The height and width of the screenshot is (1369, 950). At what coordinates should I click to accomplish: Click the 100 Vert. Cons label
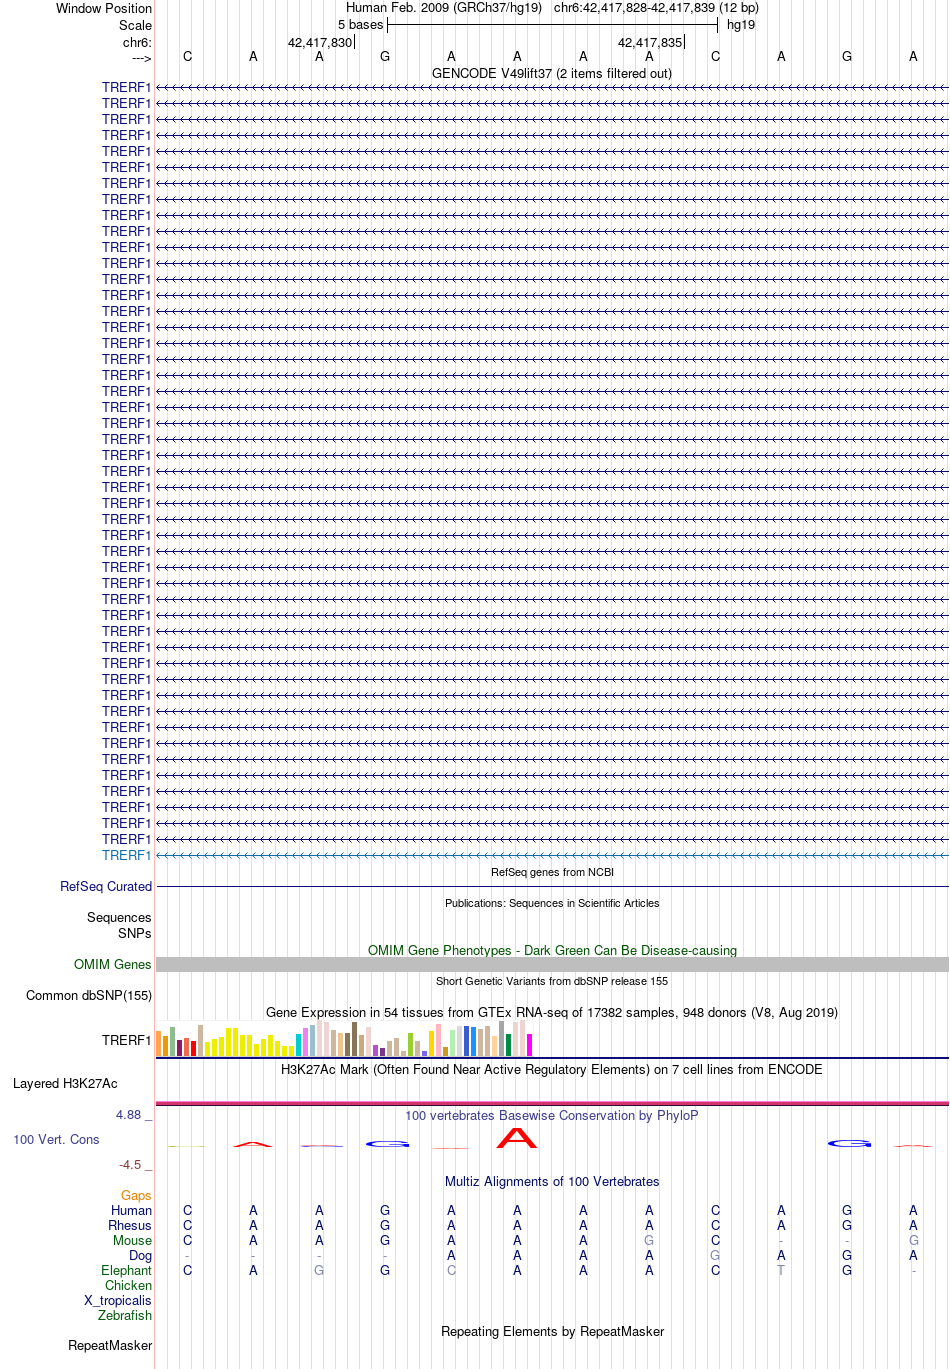pyautogui.click(x=56, y=1139)
